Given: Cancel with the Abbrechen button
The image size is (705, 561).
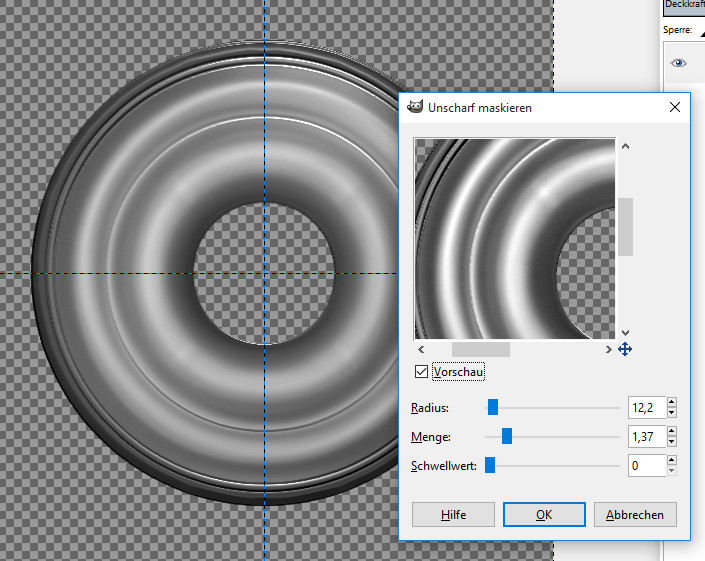Looking at the screenshot, I should 635,514.
